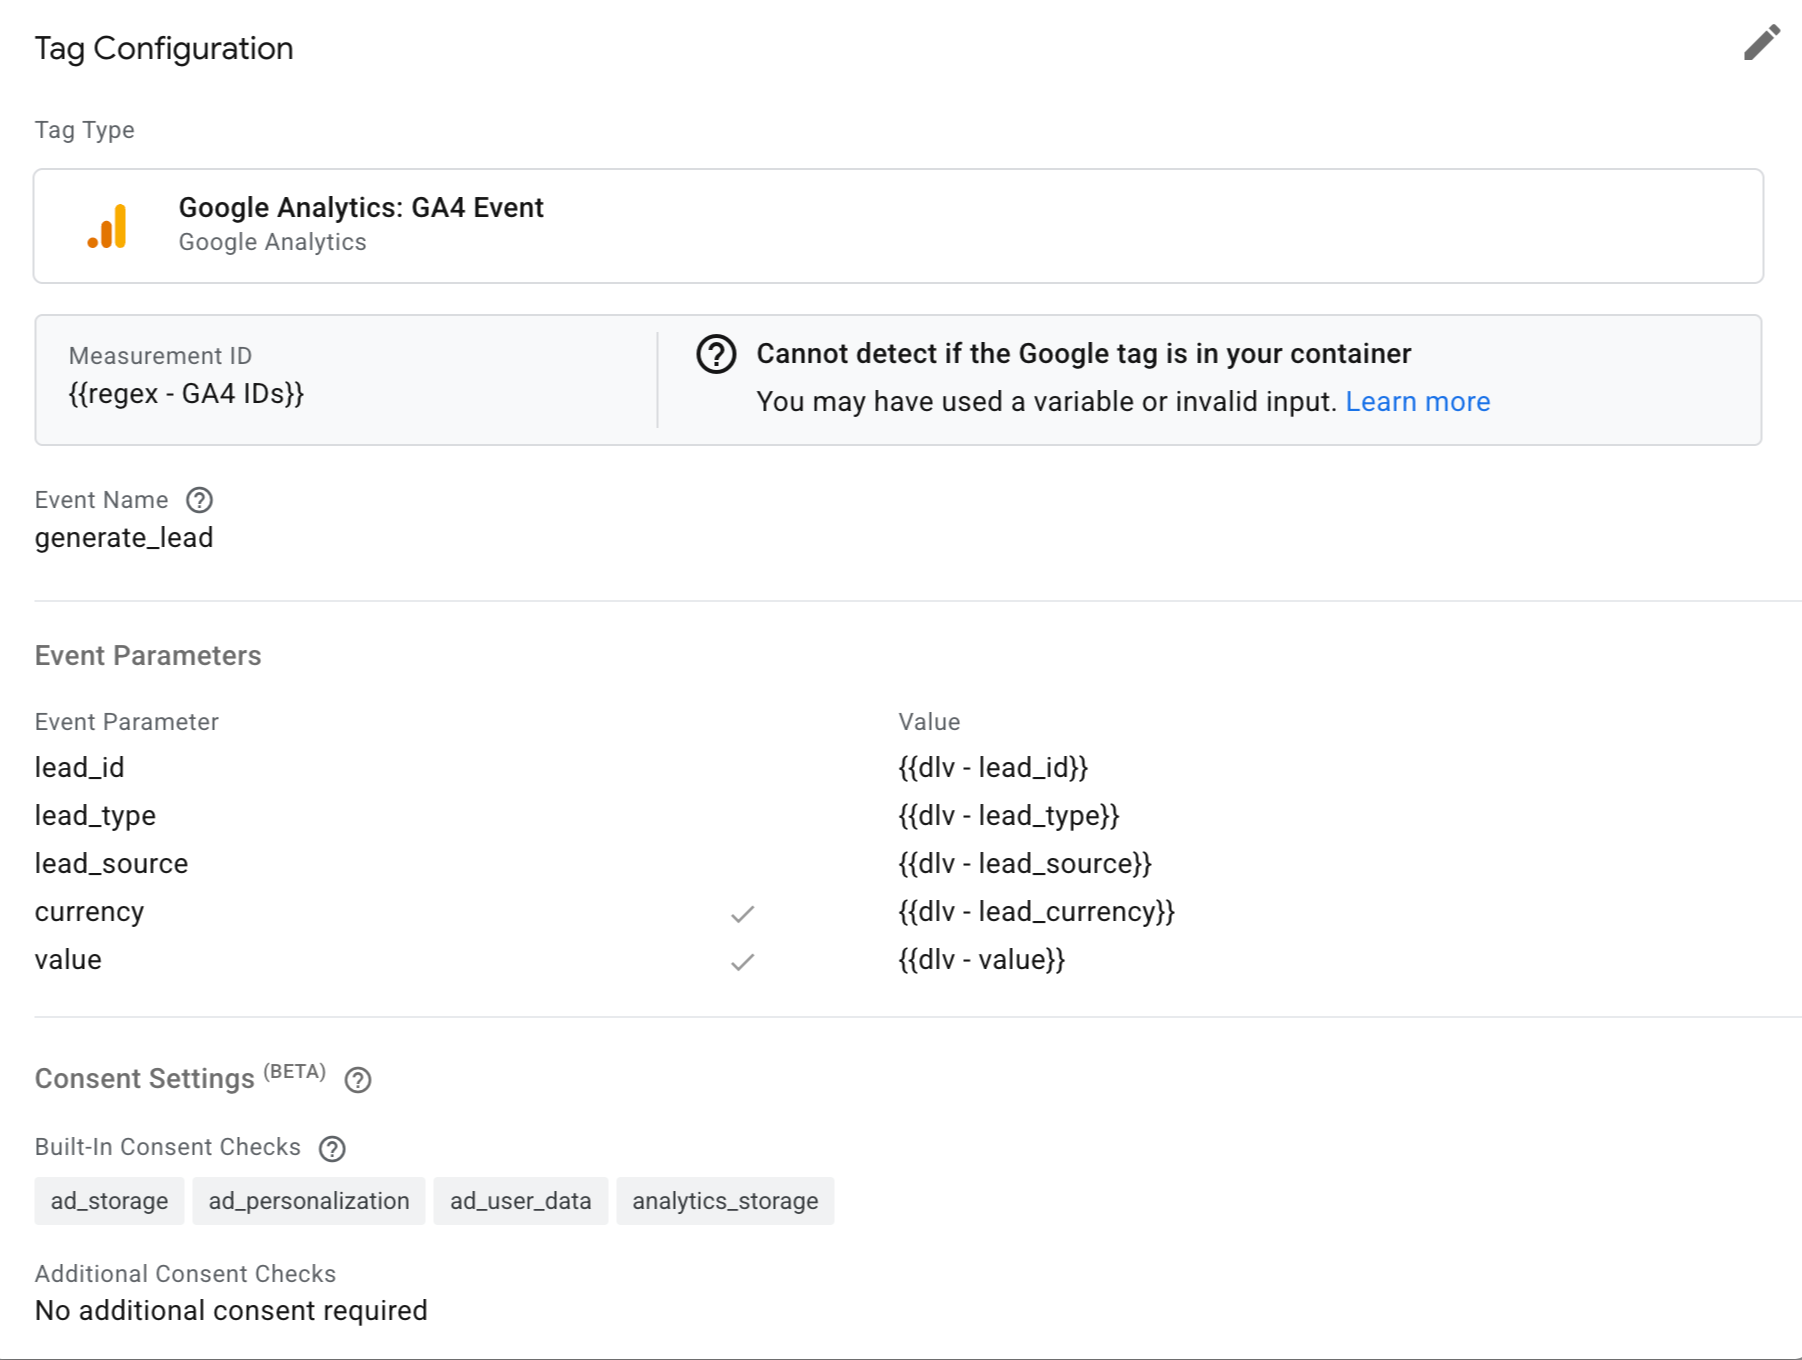
Task: Click the No additional consent required text
Action: (231, 1311)
